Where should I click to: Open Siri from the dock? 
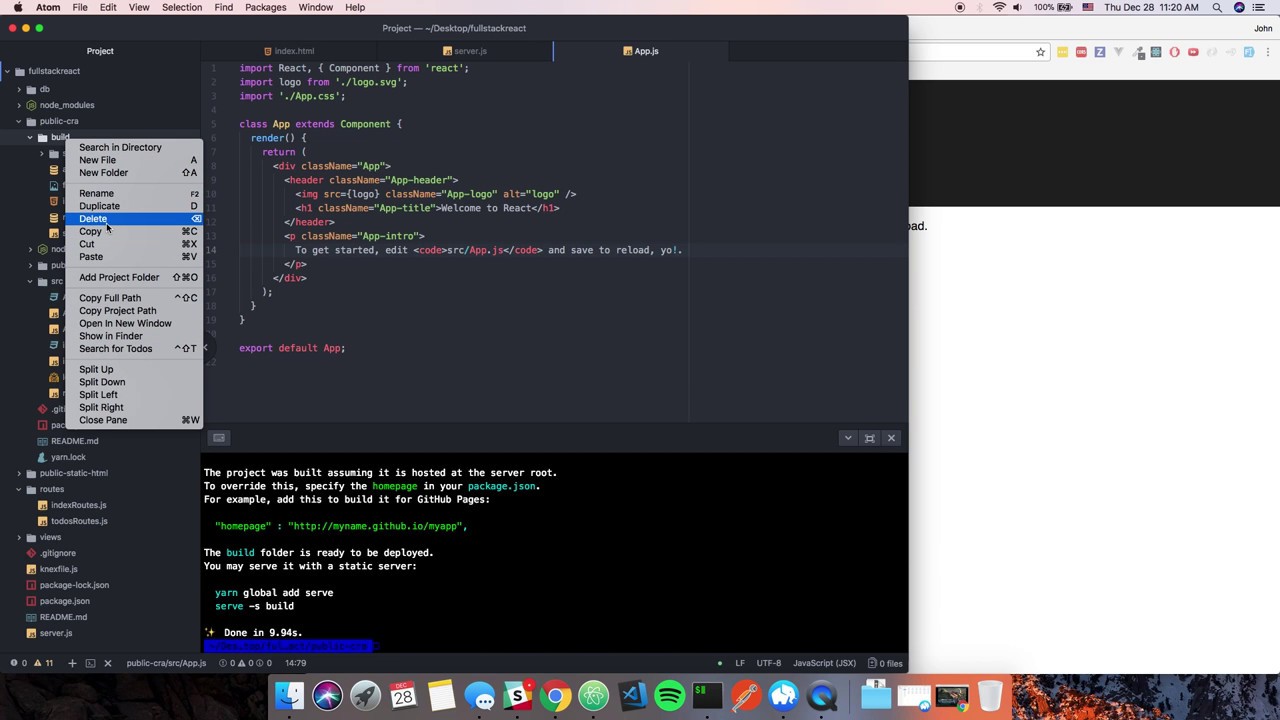[x=327, y=696]
